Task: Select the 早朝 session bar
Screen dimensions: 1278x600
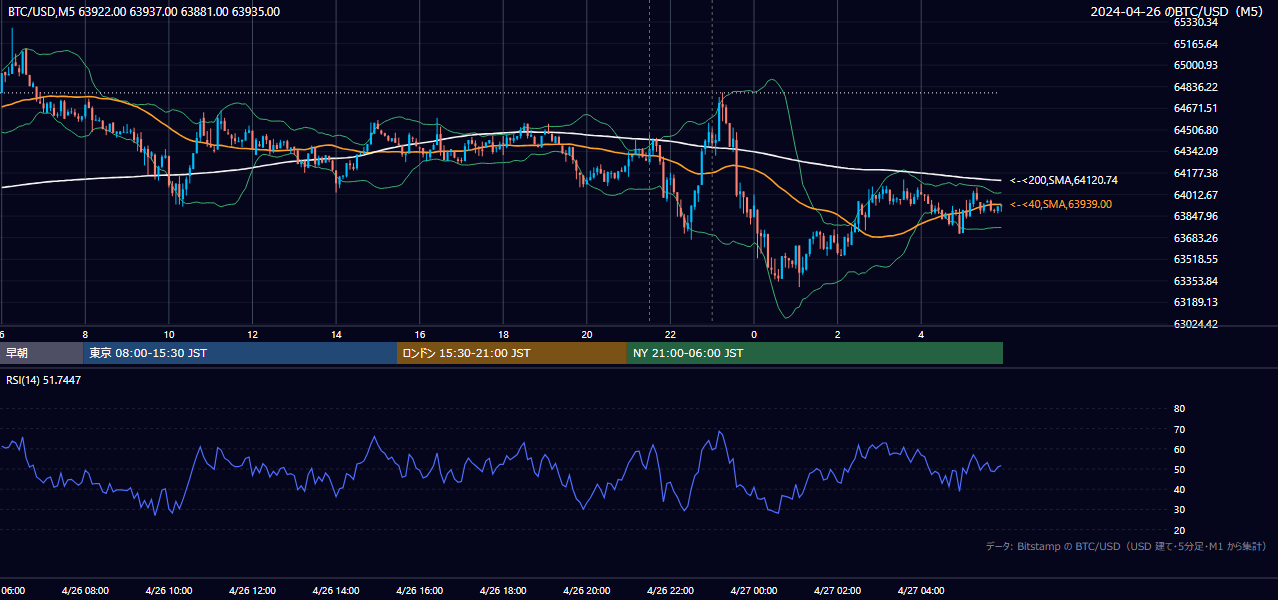Action: click(x=41, y=353)
